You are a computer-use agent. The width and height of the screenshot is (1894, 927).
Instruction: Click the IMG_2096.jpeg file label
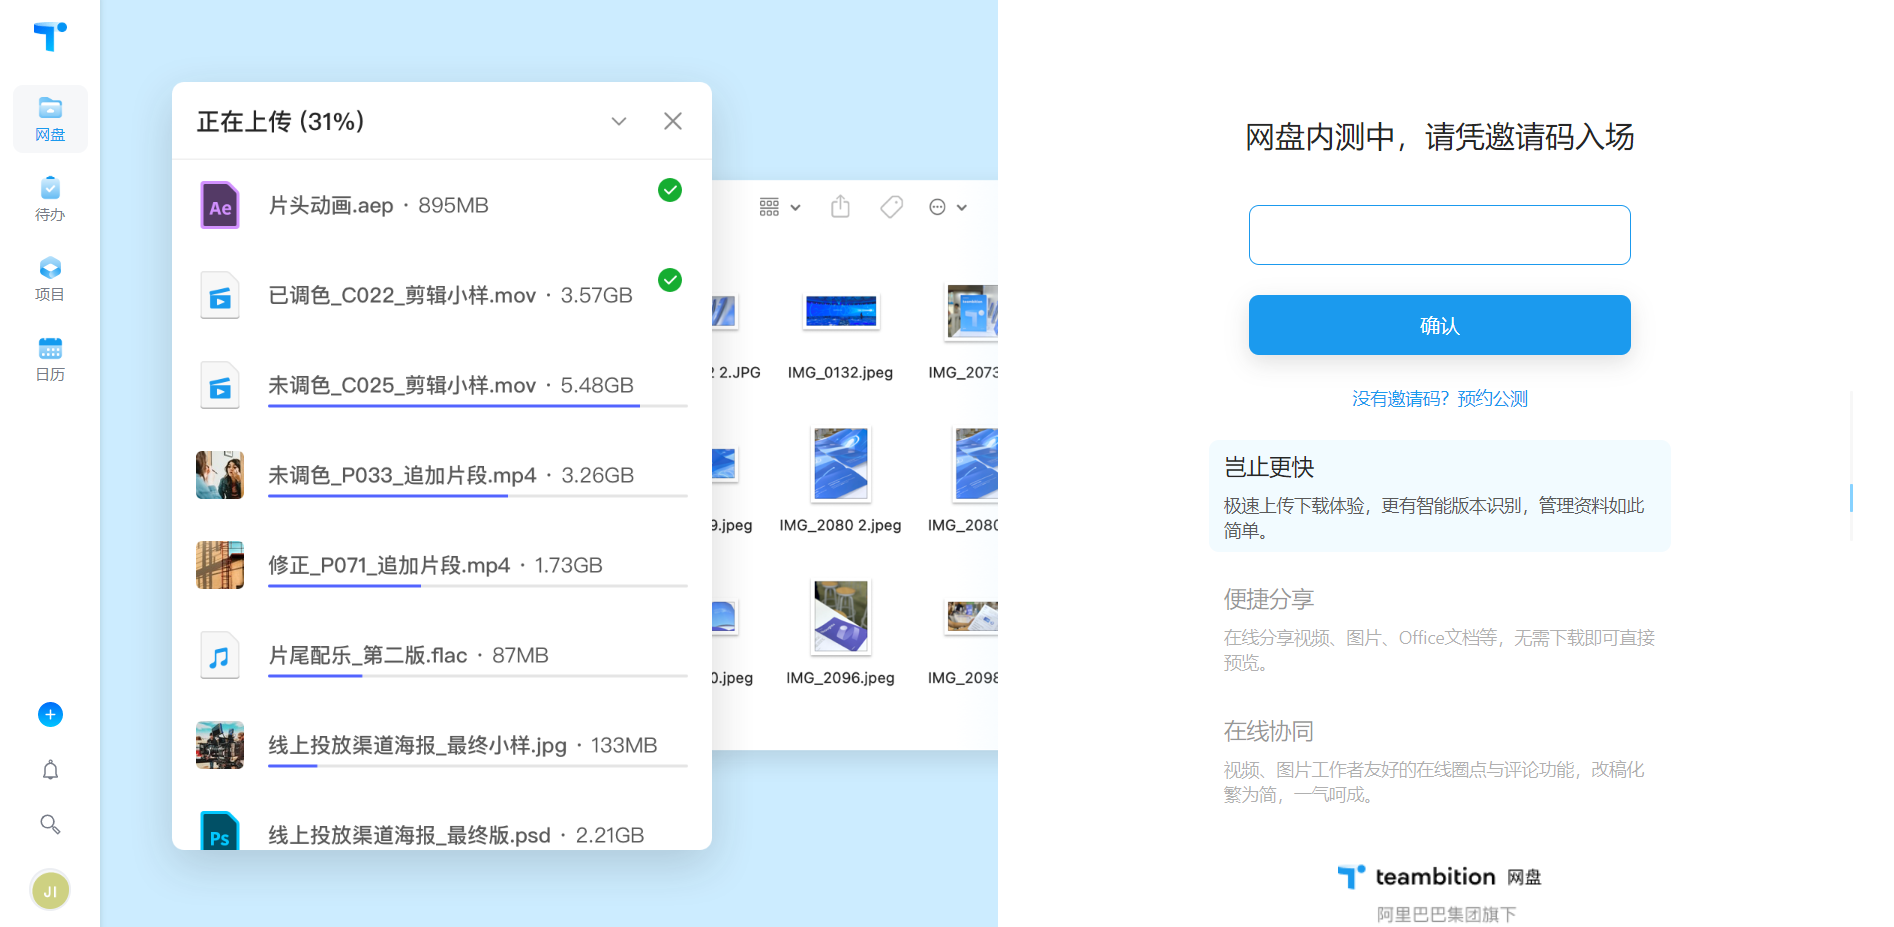[840, 677]
